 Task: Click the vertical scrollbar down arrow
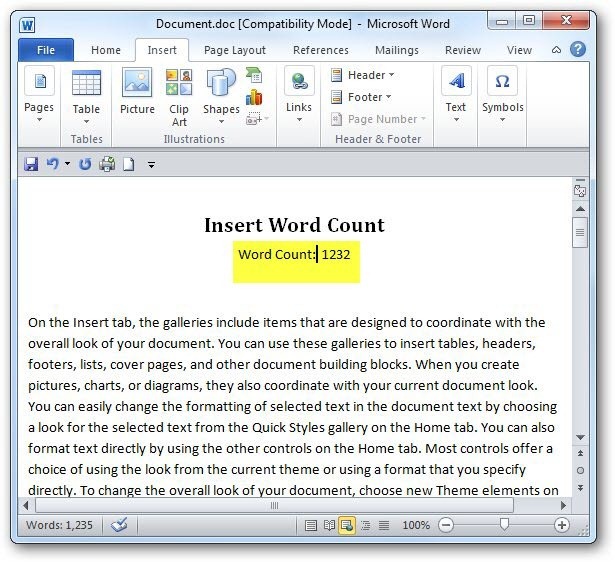(580, 437)
